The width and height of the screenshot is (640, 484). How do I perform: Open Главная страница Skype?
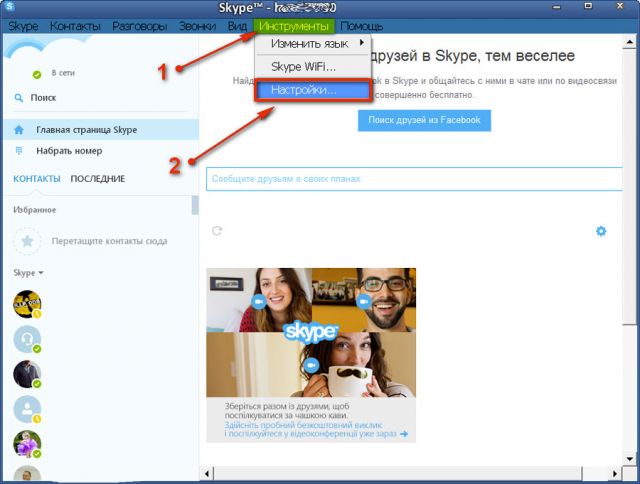tap(101, 130)
